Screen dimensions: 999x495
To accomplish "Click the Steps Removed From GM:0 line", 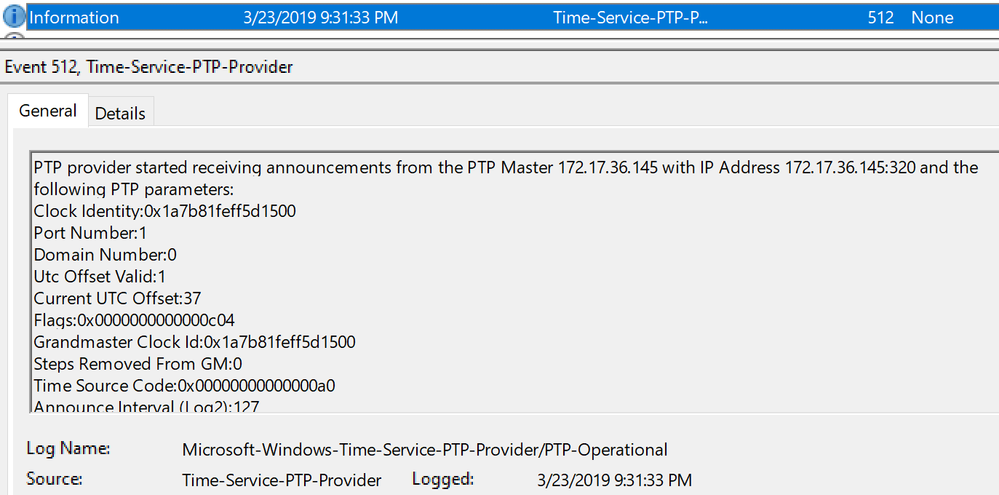I will 138,364.
